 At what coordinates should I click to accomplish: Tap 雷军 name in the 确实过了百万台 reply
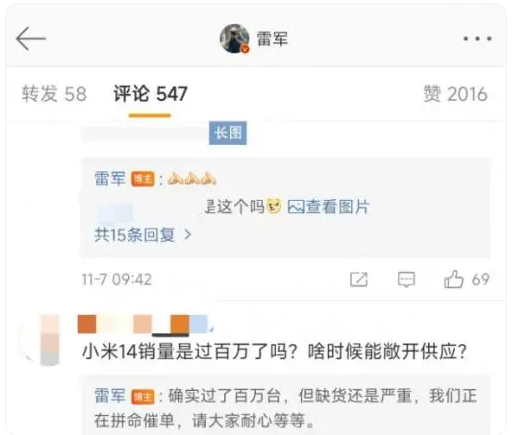110,396
